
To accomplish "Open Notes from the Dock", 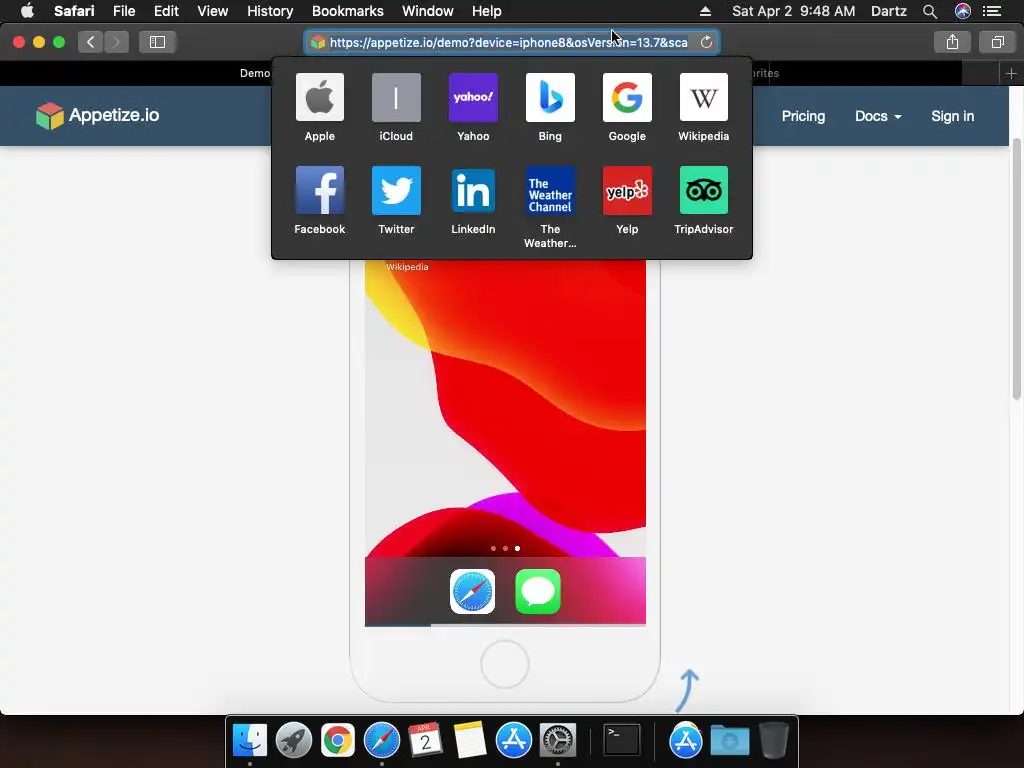I will [x=470, y=740].
